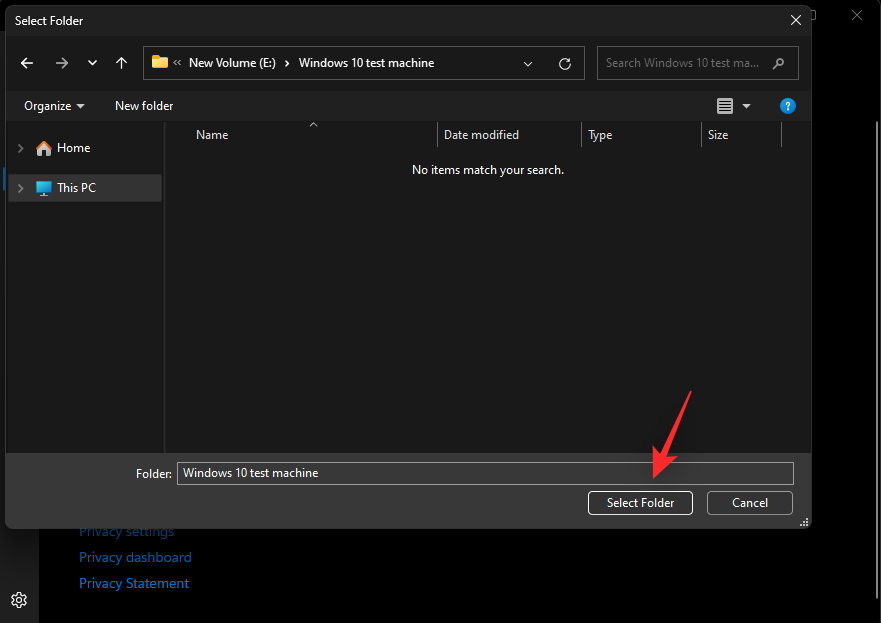Open the Organize menu

54,106
